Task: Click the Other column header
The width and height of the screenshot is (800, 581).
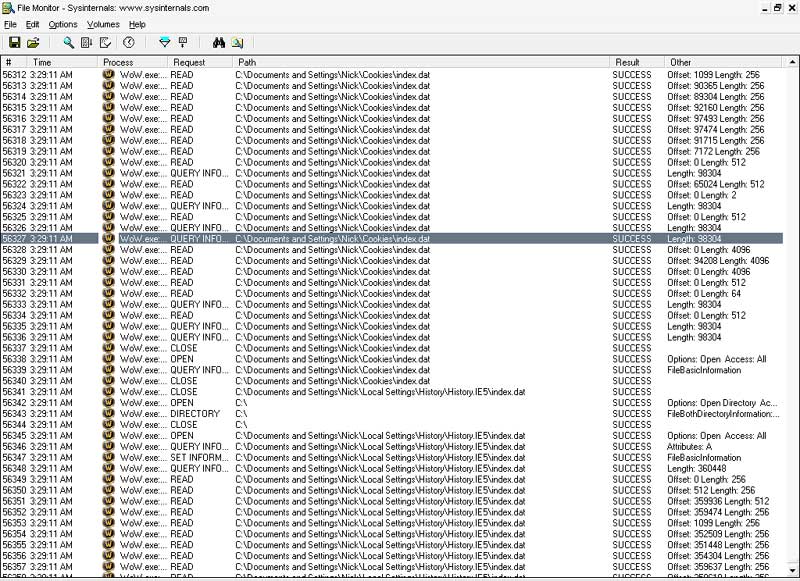Action: click(x=723, y=62)
